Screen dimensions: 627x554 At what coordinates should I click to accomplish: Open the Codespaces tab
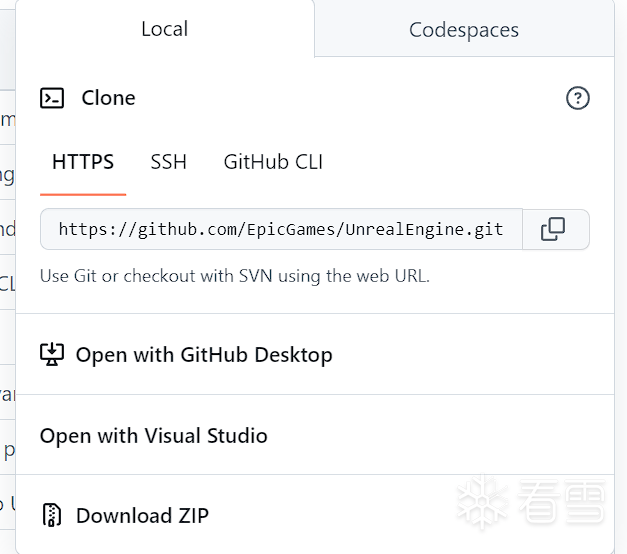point(464,30)
